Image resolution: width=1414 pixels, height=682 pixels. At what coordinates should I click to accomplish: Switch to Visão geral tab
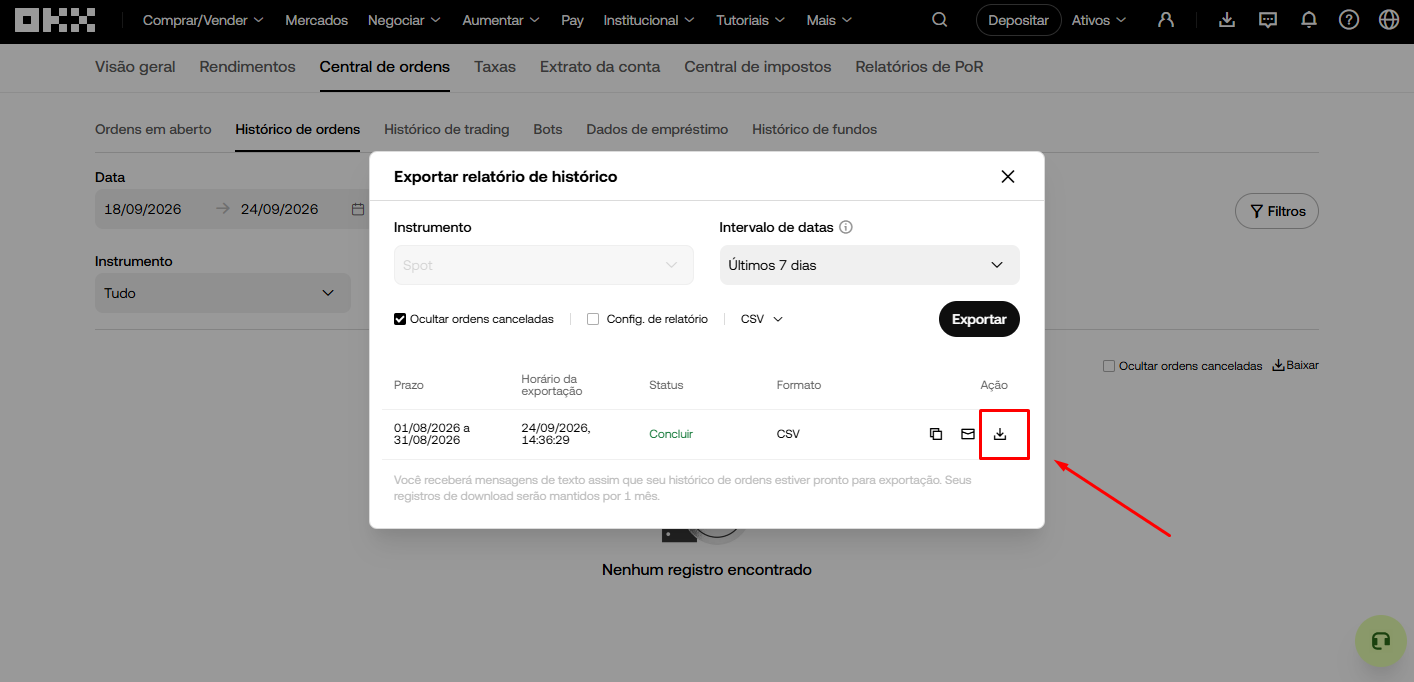135,67
